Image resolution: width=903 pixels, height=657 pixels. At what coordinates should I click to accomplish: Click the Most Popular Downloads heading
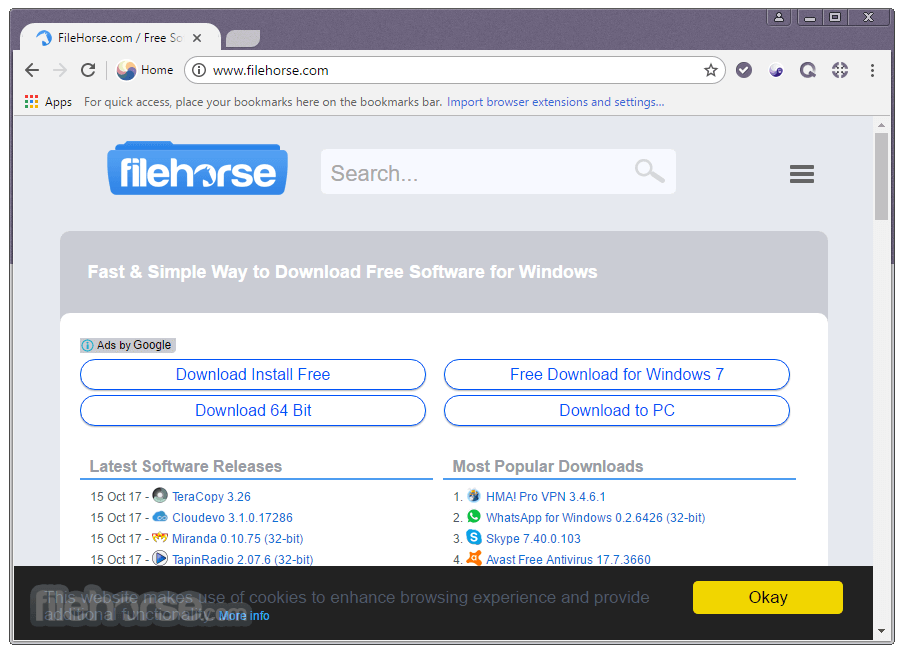click(x=548, y=466)
